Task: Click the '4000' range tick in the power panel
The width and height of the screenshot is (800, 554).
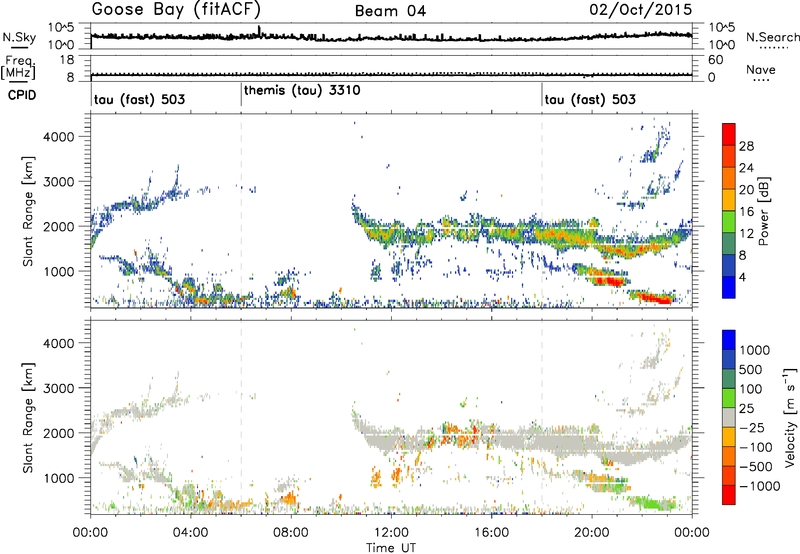Action: (x=58, y=137)
